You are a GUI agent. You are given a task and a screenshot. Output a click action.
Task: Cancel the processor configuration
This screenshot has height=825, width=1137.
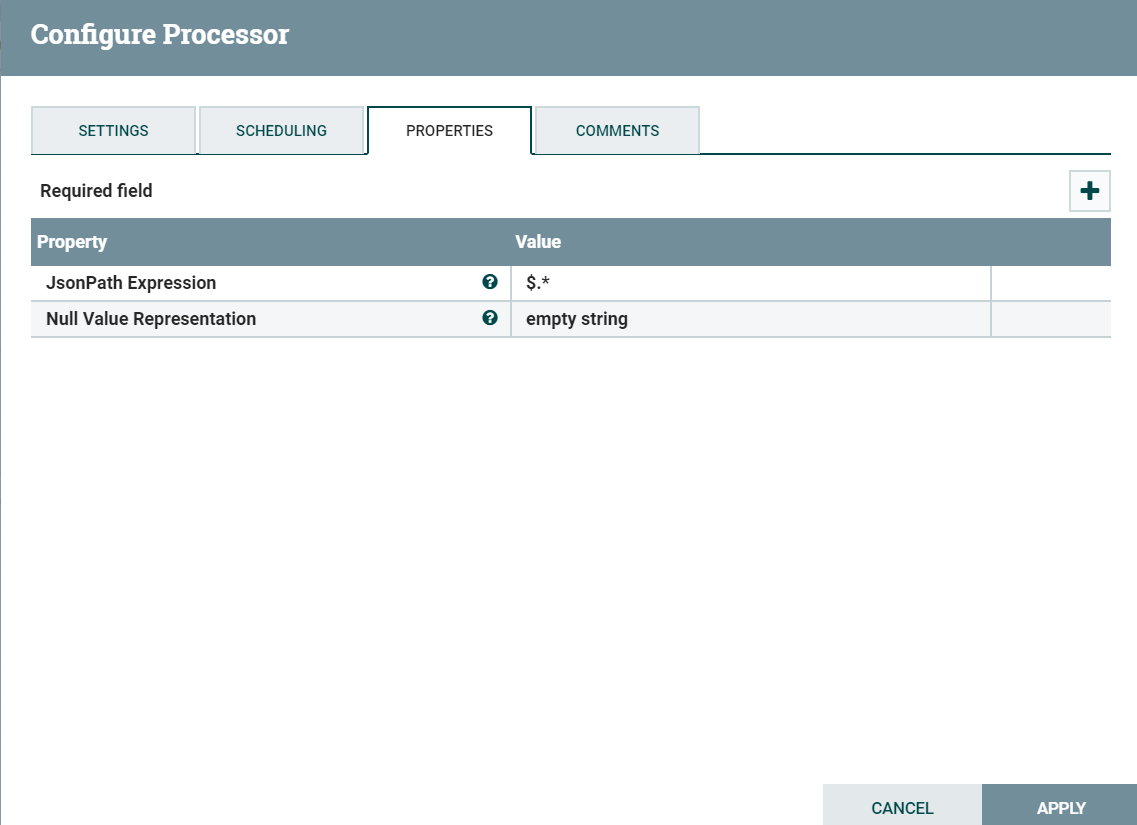902,807
